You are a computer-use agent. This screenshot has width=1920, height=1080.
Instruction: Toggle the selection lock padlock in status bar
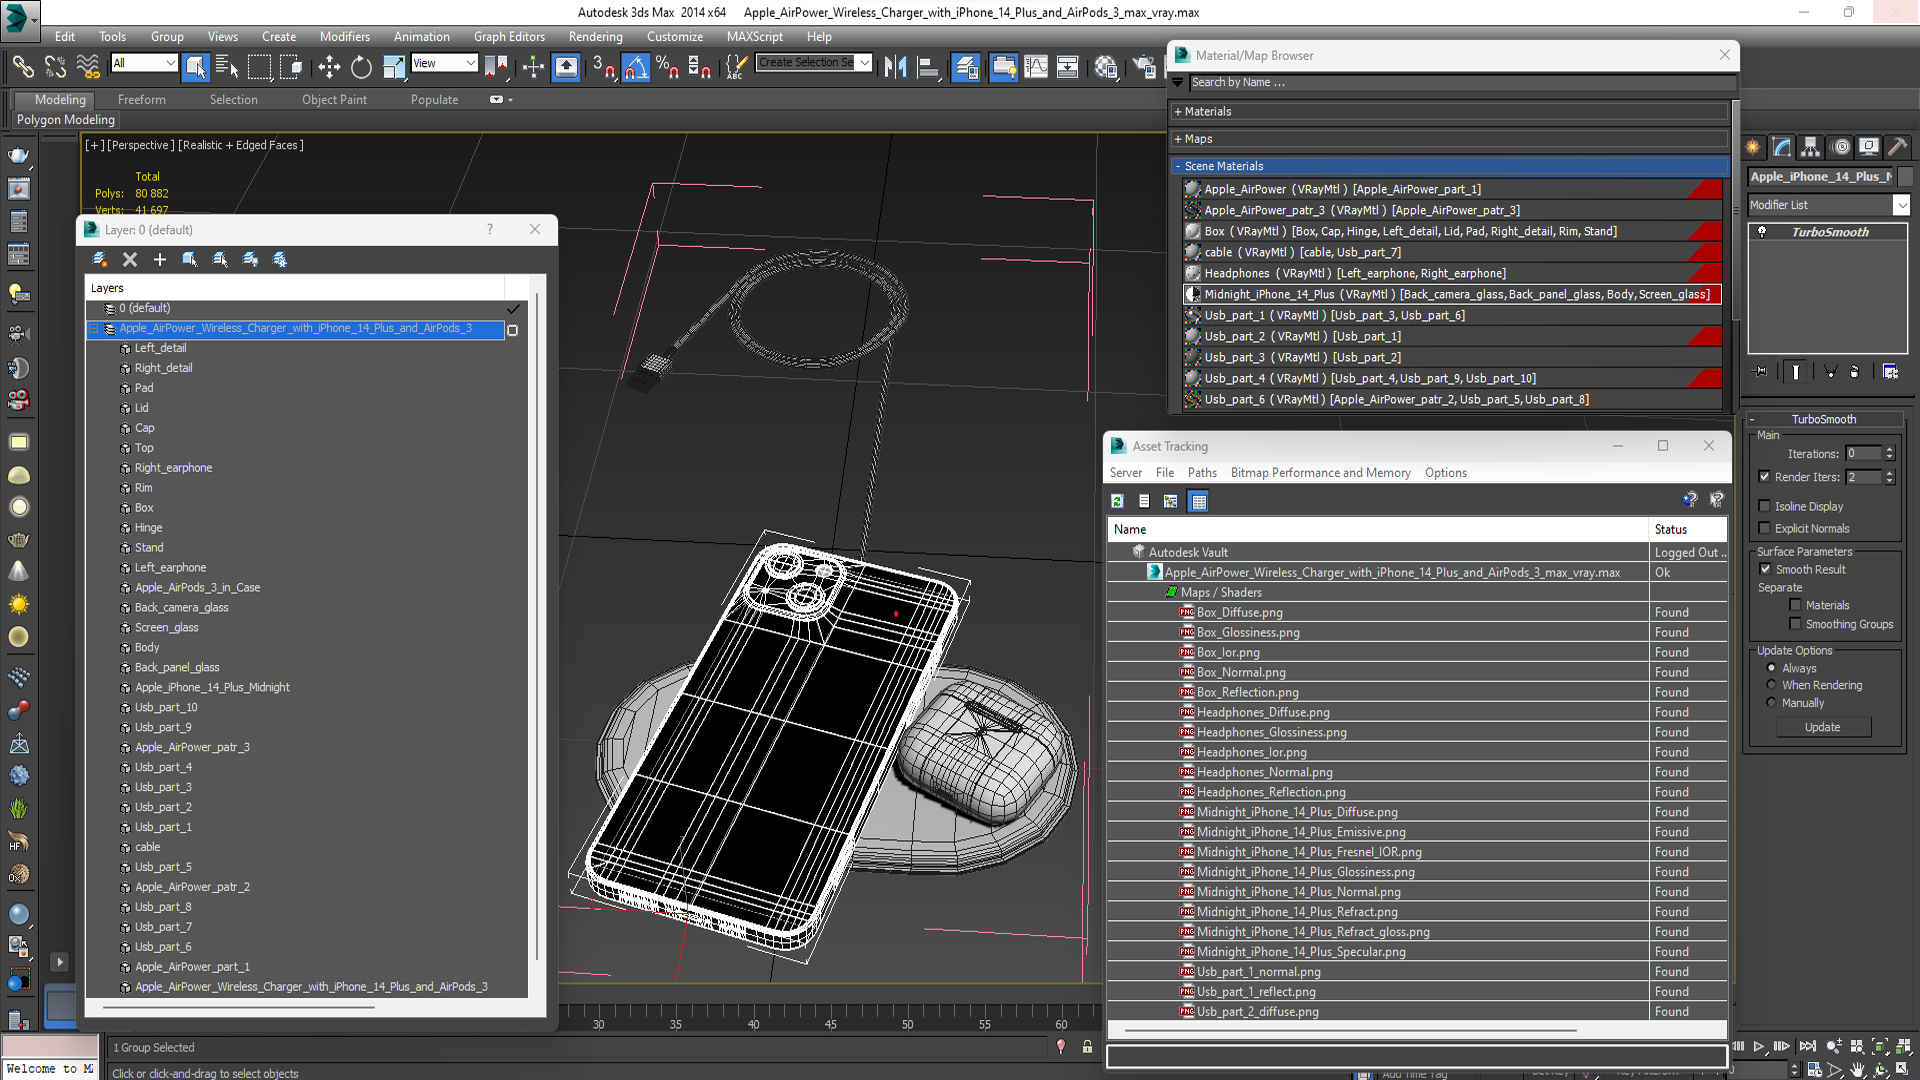(1087, 1047)
